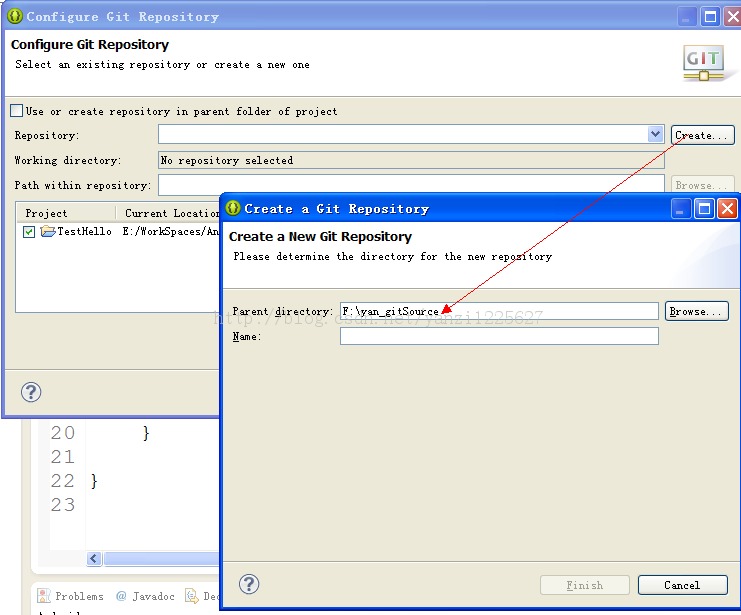This screenshot has width=741, height=615.
Task: Toggle the TestHello project checkbox
Action: tap(29, 232)
